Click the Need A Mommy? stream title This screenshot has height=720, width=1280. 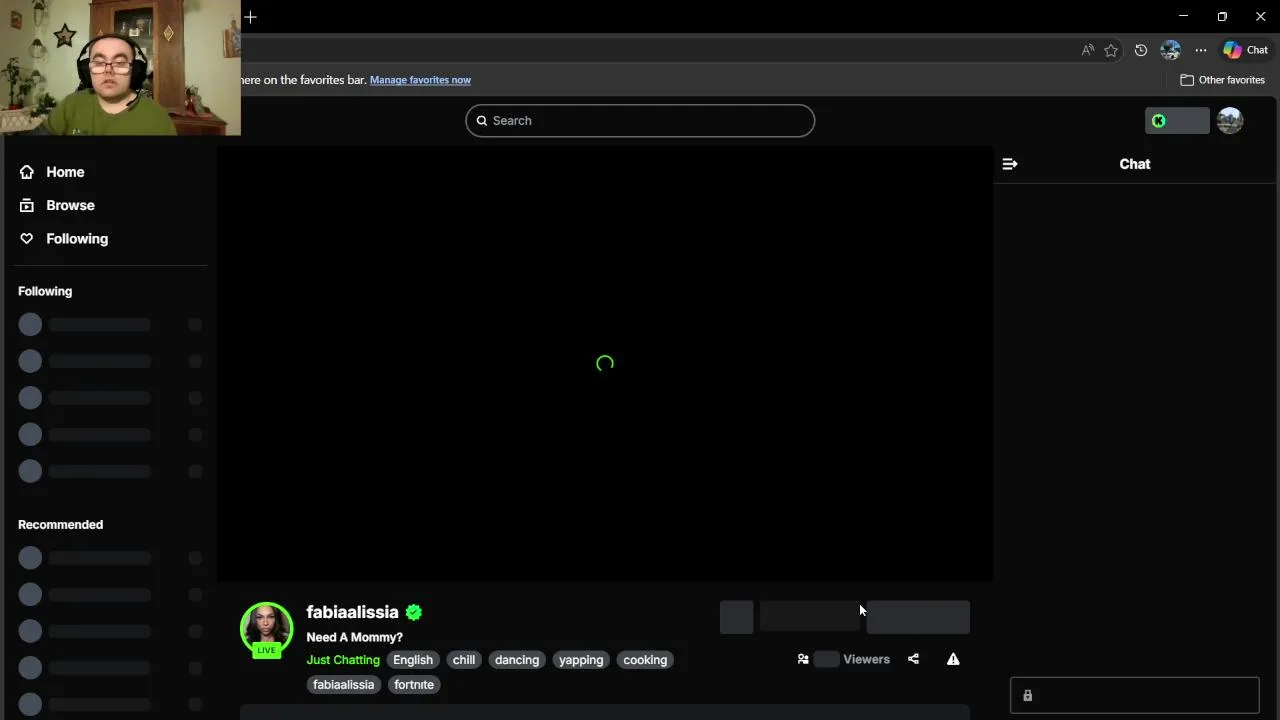tap(354, 637)
